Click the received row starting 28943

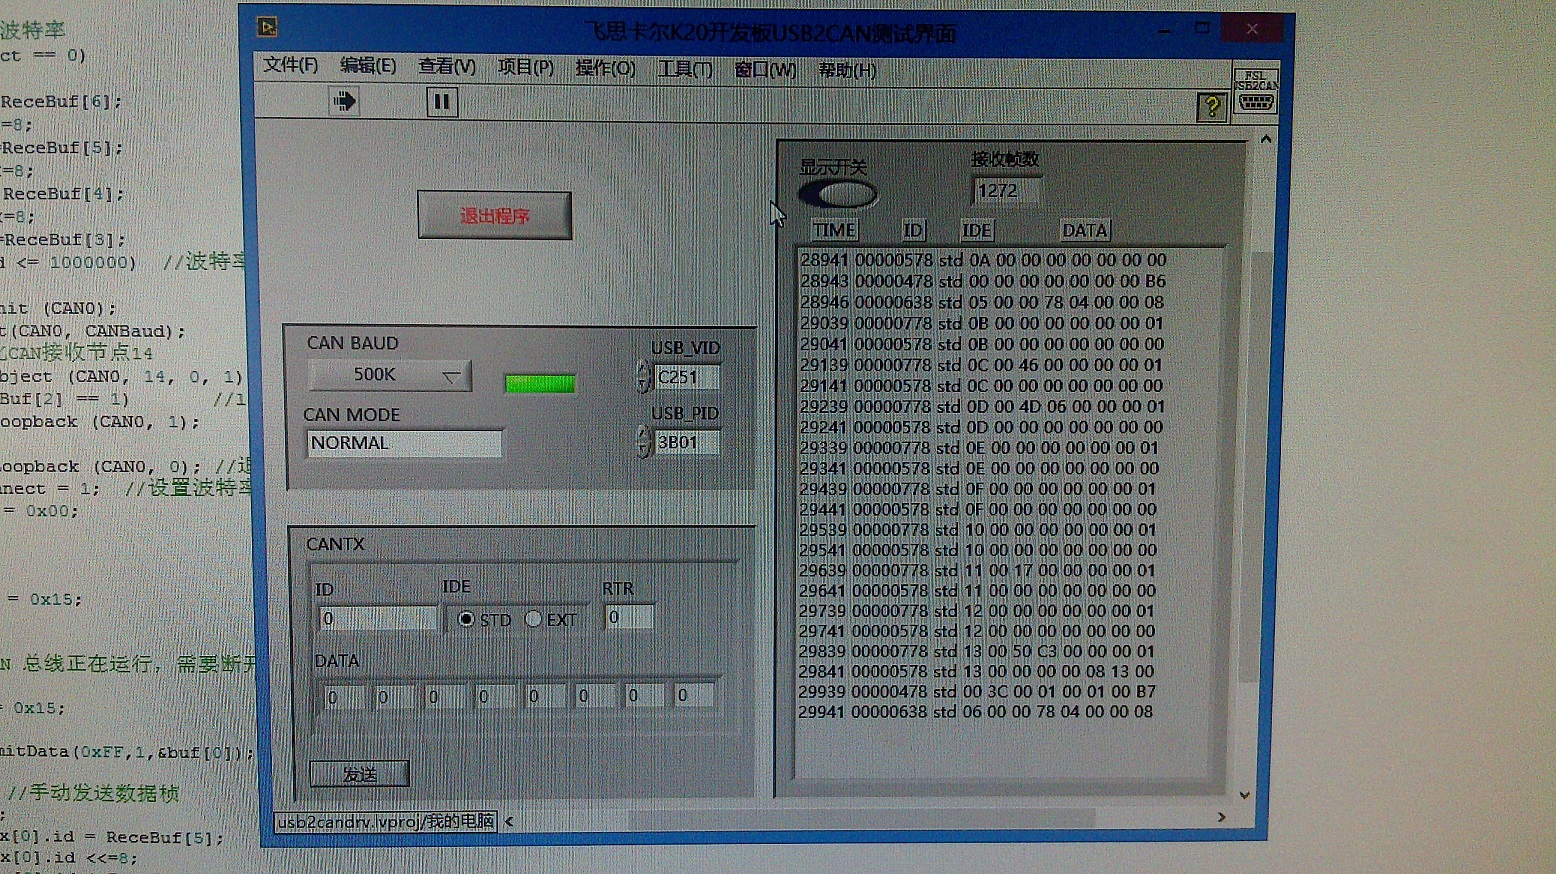983,281
